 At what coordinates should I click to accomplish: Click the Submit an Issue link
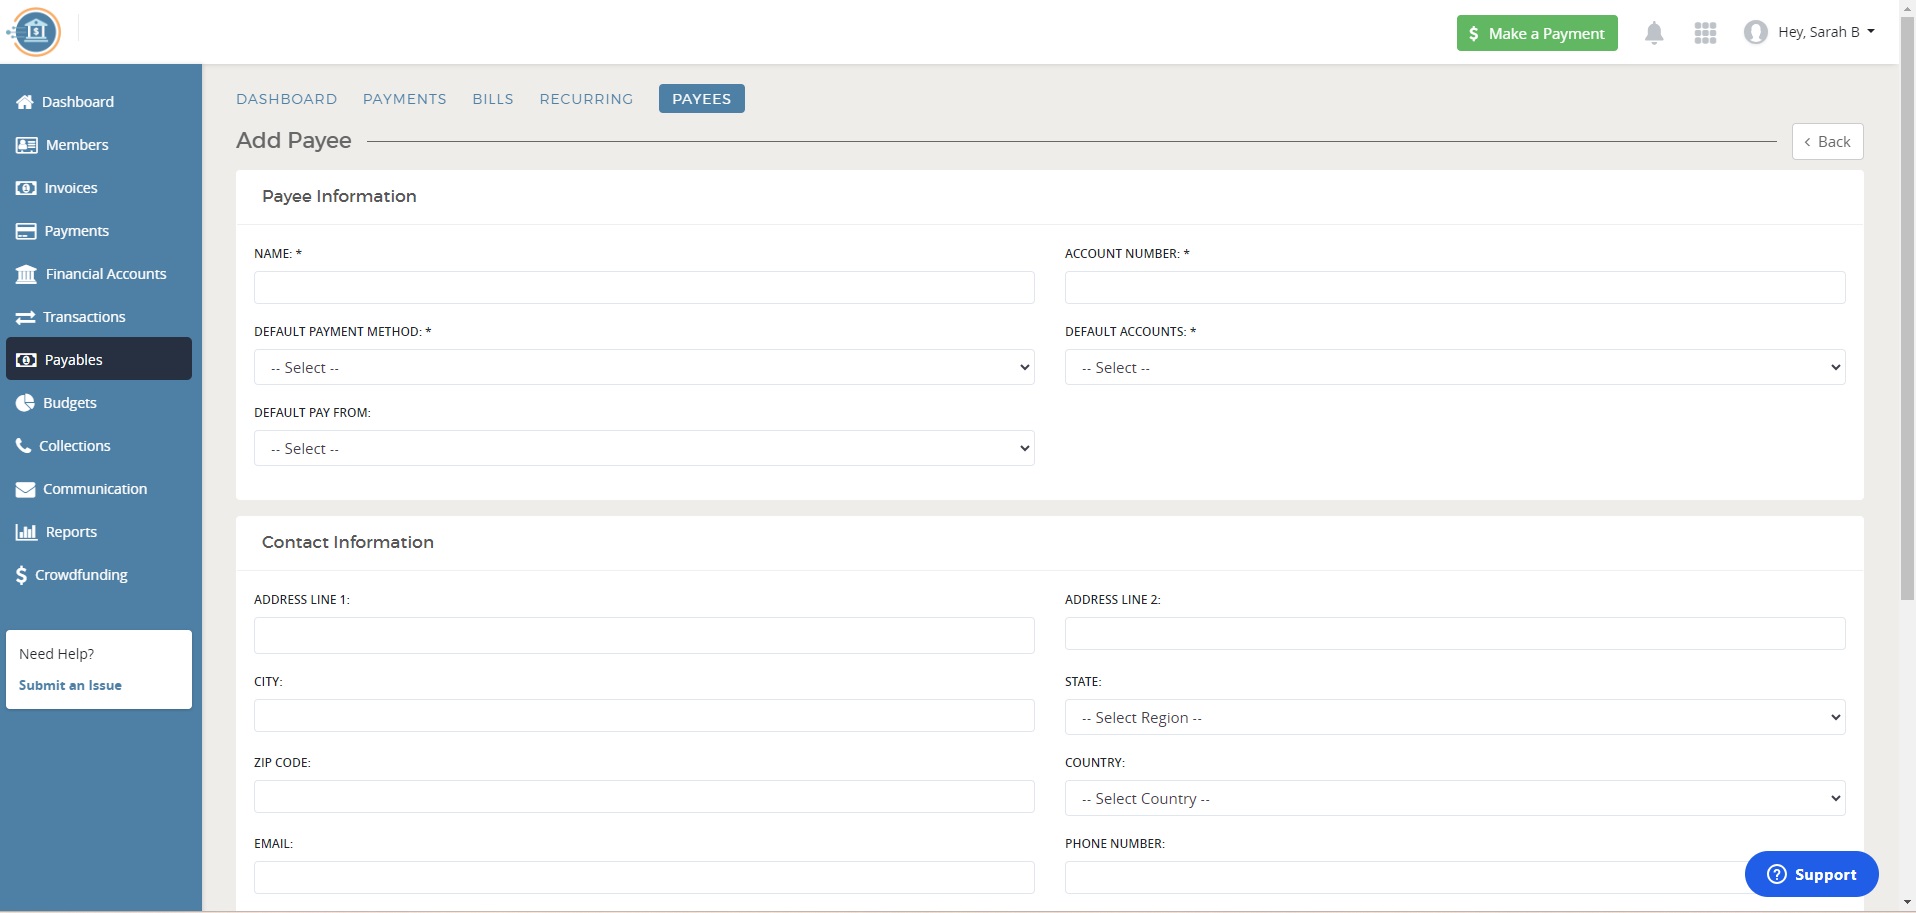(x=70, y=685)
